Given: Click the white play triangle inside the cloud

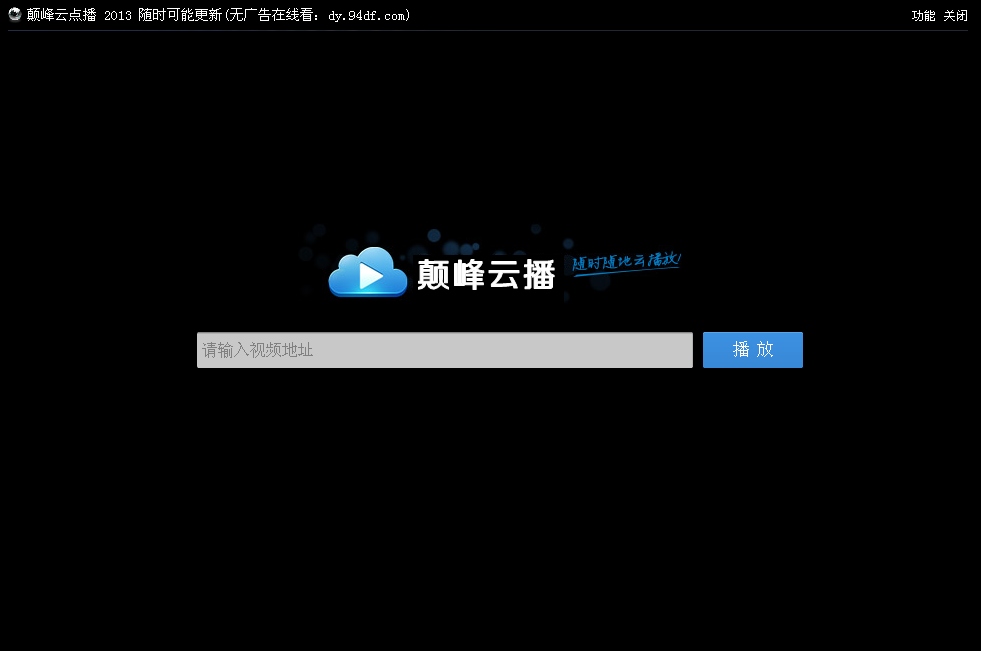Looking at the screenshot, I should coord(371,274).
